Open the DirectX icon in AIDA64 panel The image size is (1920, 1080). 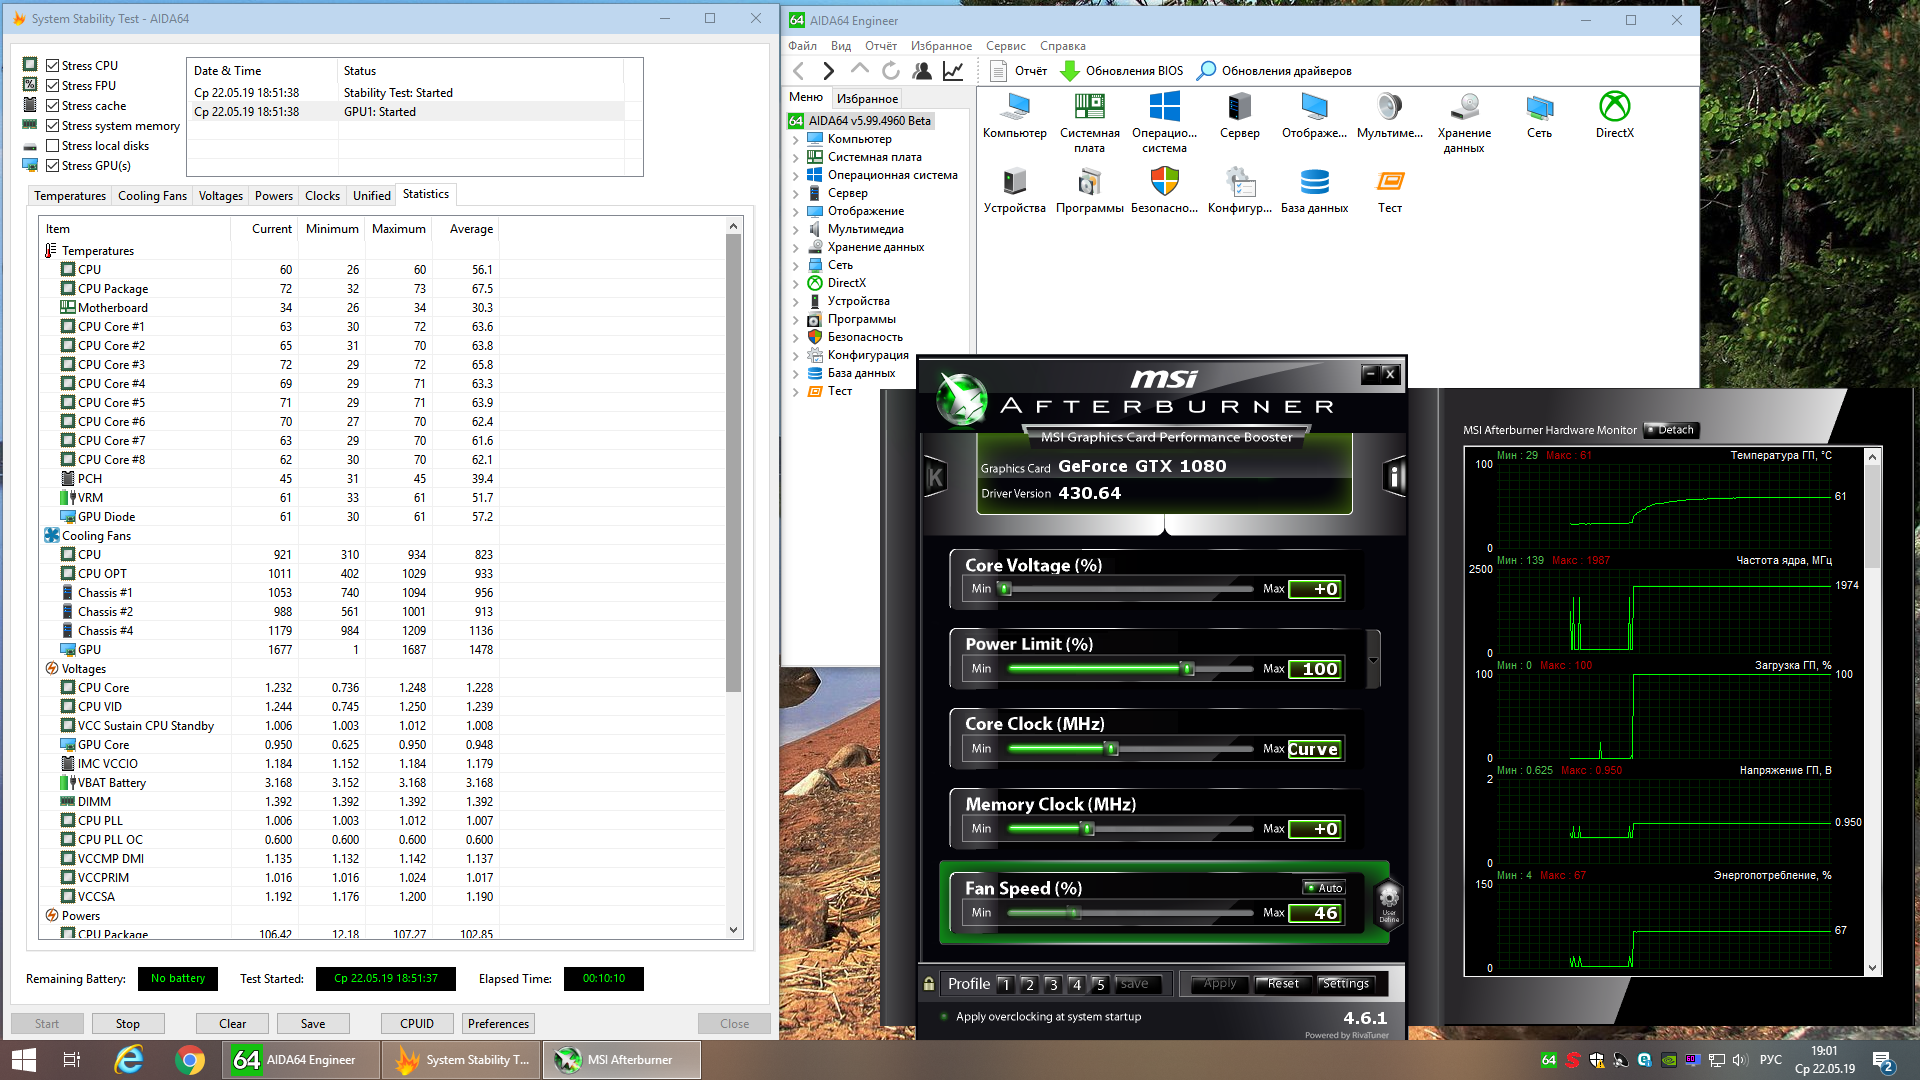click(x=1614, y=108)
